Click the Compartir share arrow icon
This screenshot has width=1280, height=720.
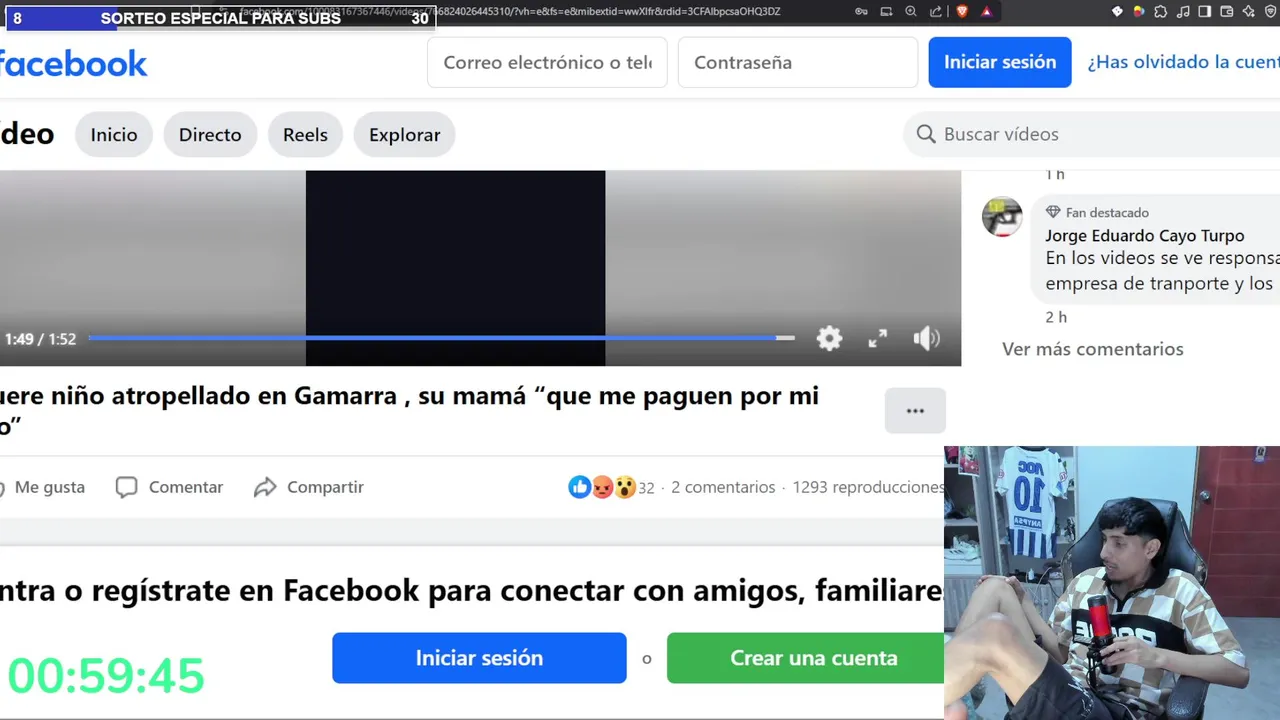[x=265, y=487]
